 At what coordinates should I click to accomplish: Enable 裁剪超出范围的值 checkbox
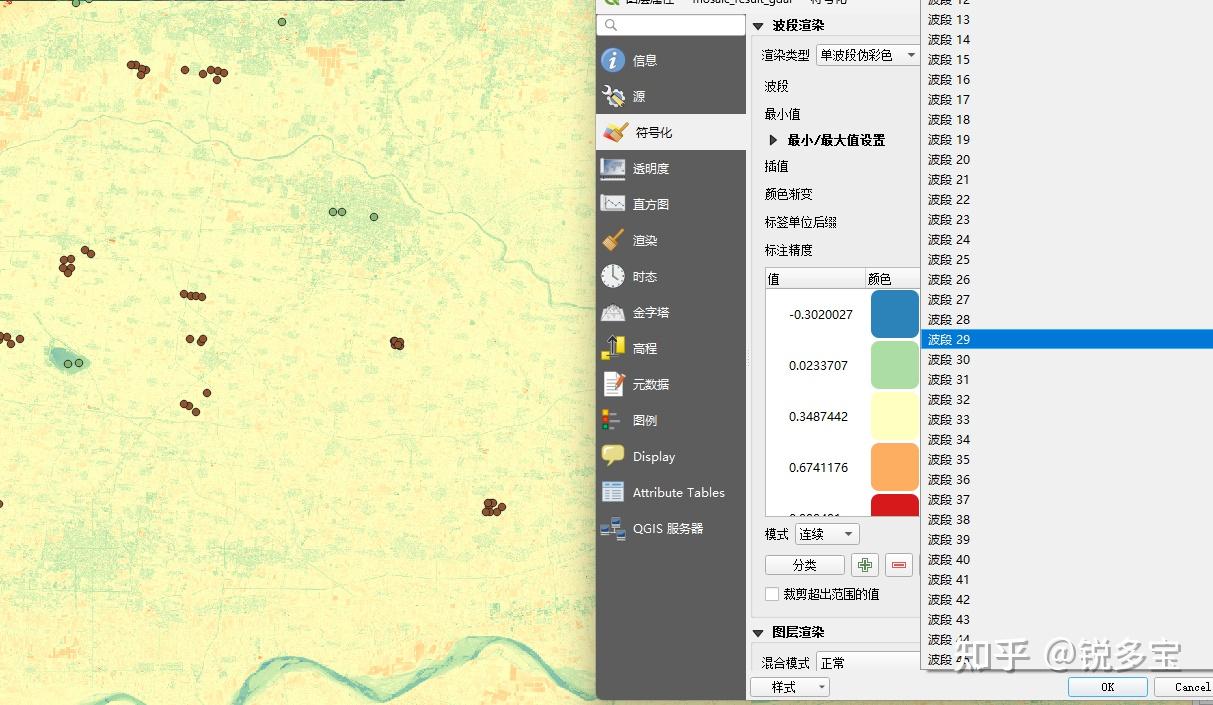pyautogui.click(x=772, y=594)
